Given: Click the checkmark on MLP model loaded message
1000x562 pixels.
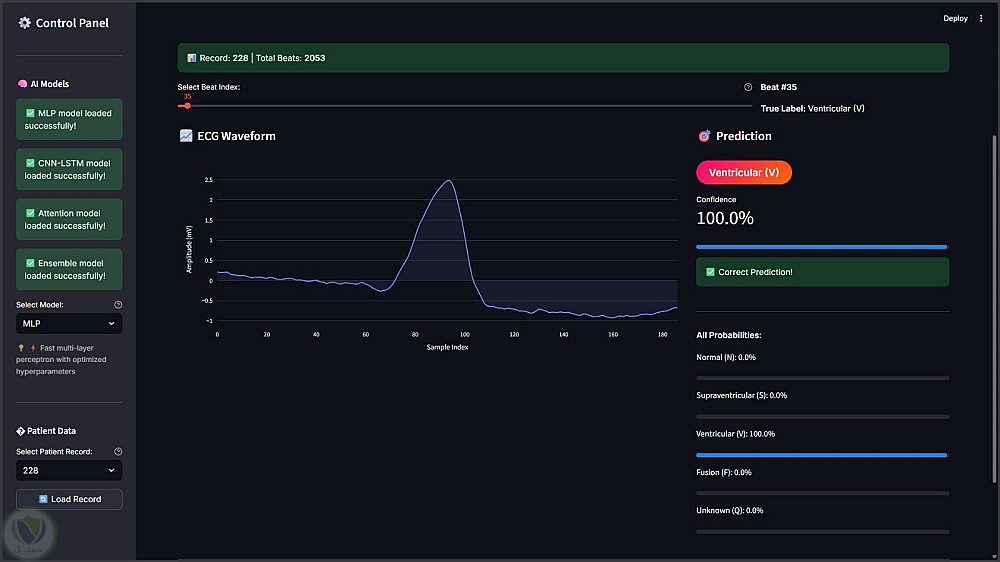Looking at the screenshot, I should pyautogui.click(x=30, y=113).
